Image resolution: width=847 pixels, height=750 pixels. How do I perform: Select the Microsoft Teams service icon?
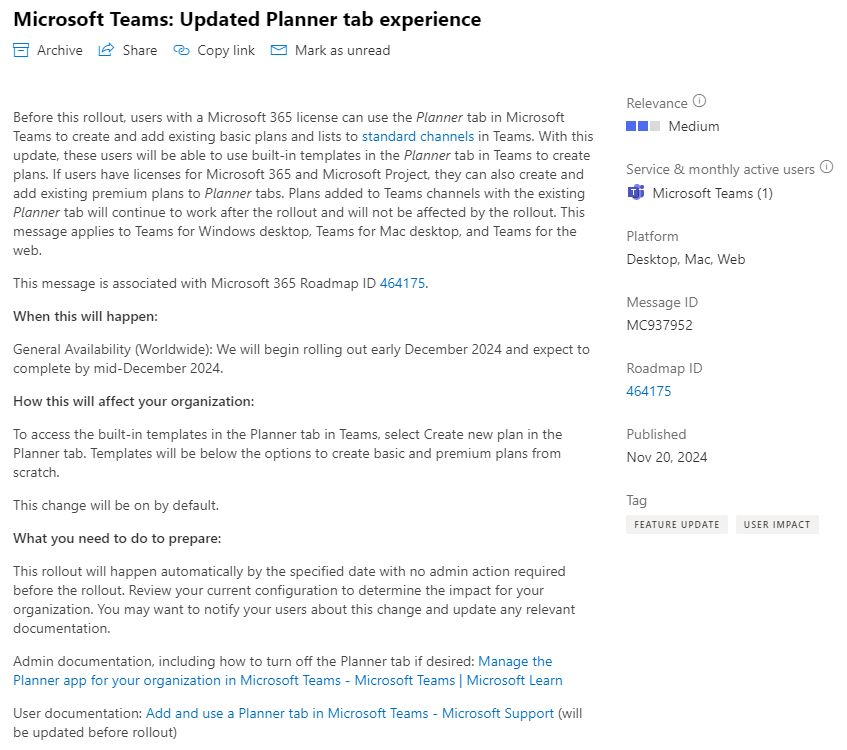coord(635,192)
